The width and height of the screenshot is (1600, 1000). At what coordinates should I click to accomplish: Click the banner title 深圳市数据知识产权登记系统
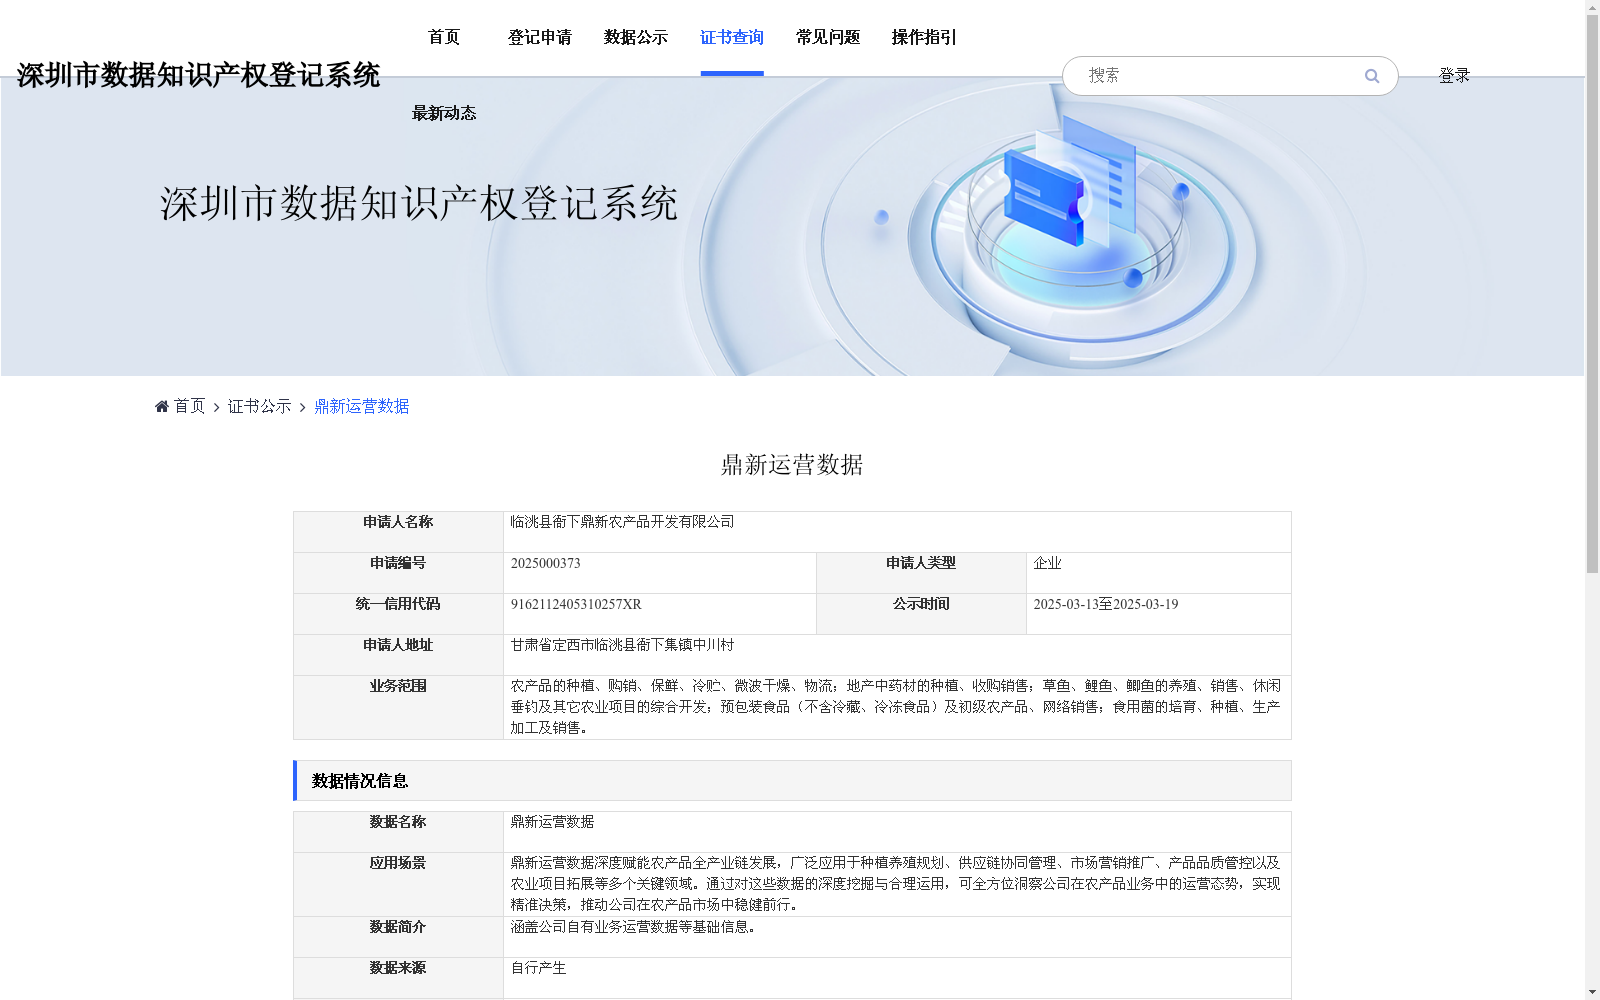[419, 203]
